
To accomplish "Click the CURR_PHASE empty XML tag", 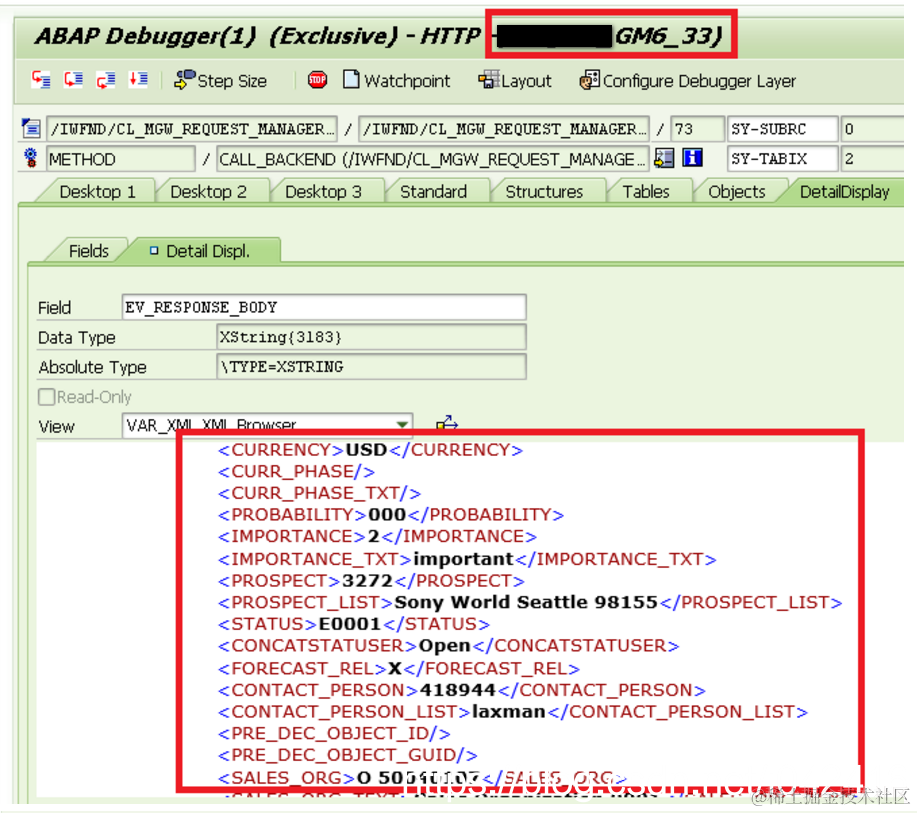I will (297, 471).
